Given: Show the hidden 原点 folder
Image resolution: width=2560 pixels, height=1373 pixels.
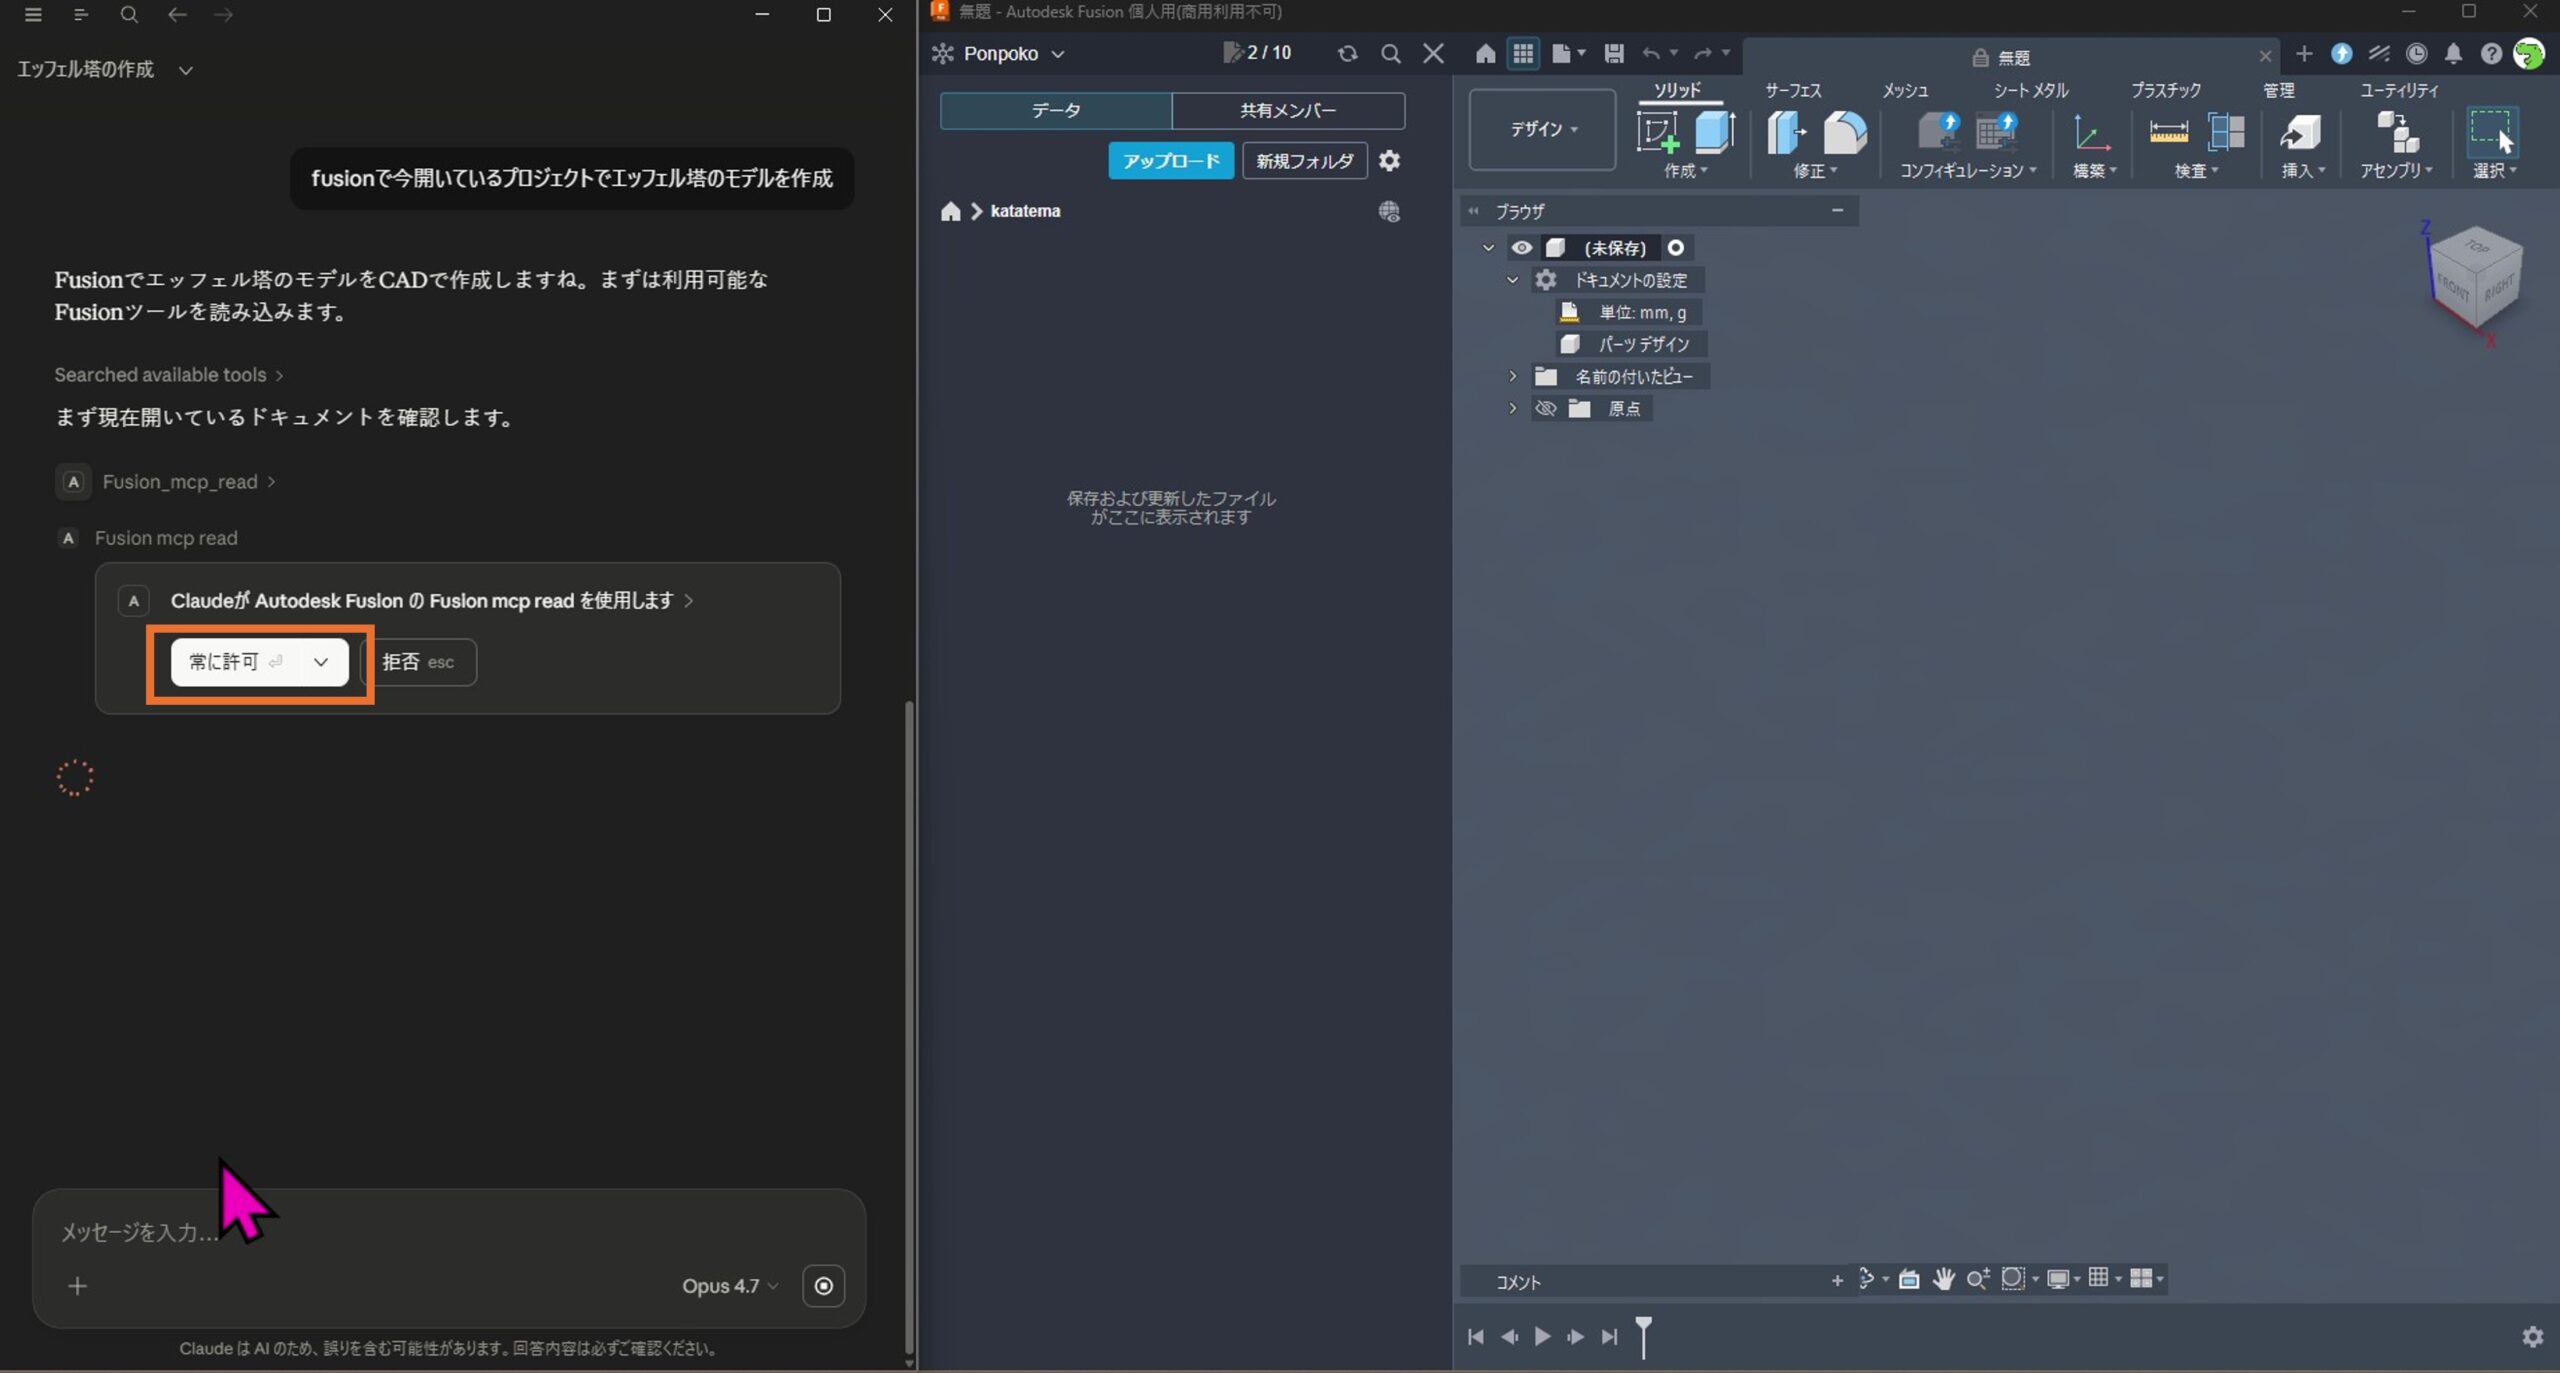Looking at the screenshot, I should click(x=1546, y=408).
